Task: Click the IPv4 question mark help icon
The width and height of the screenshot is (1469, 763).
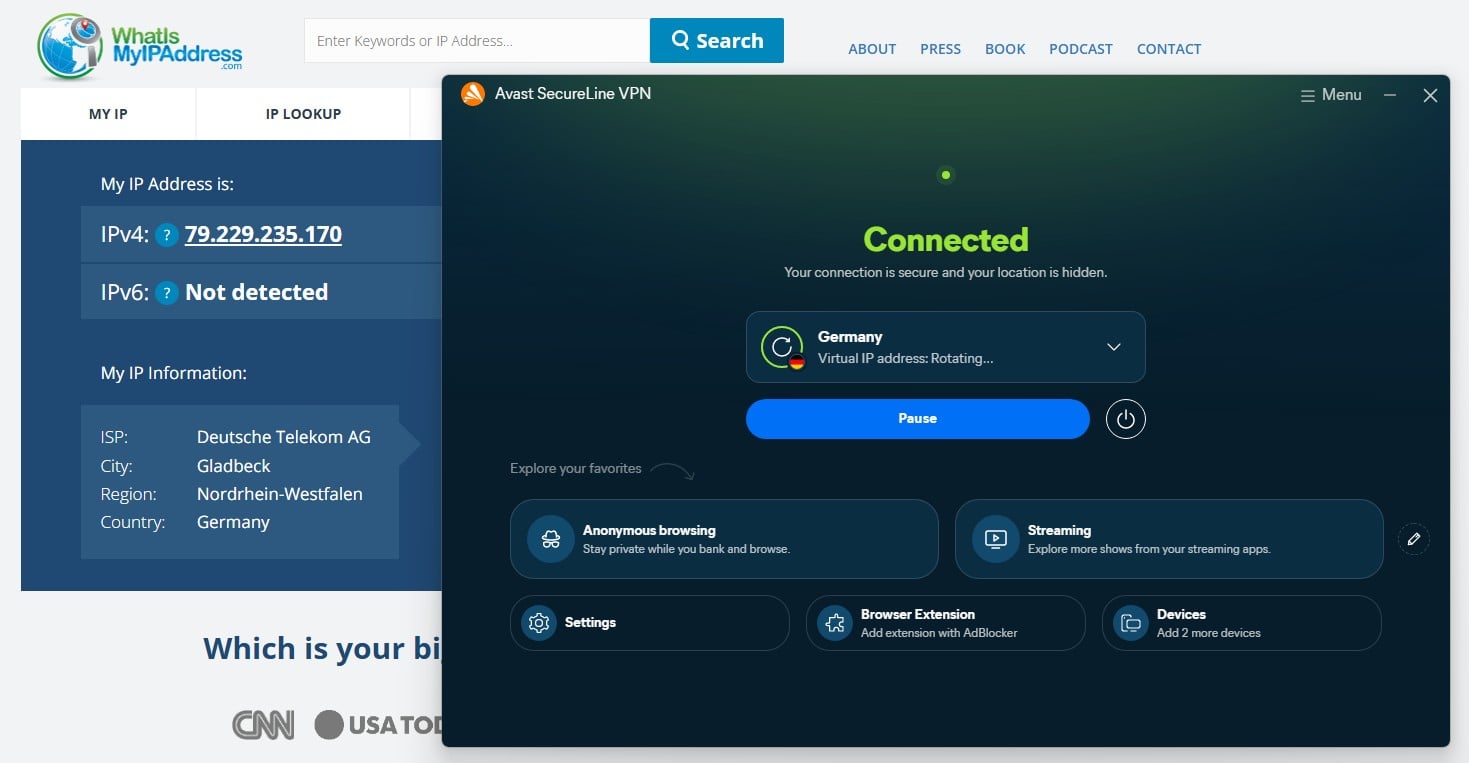Action: (167, 236)
